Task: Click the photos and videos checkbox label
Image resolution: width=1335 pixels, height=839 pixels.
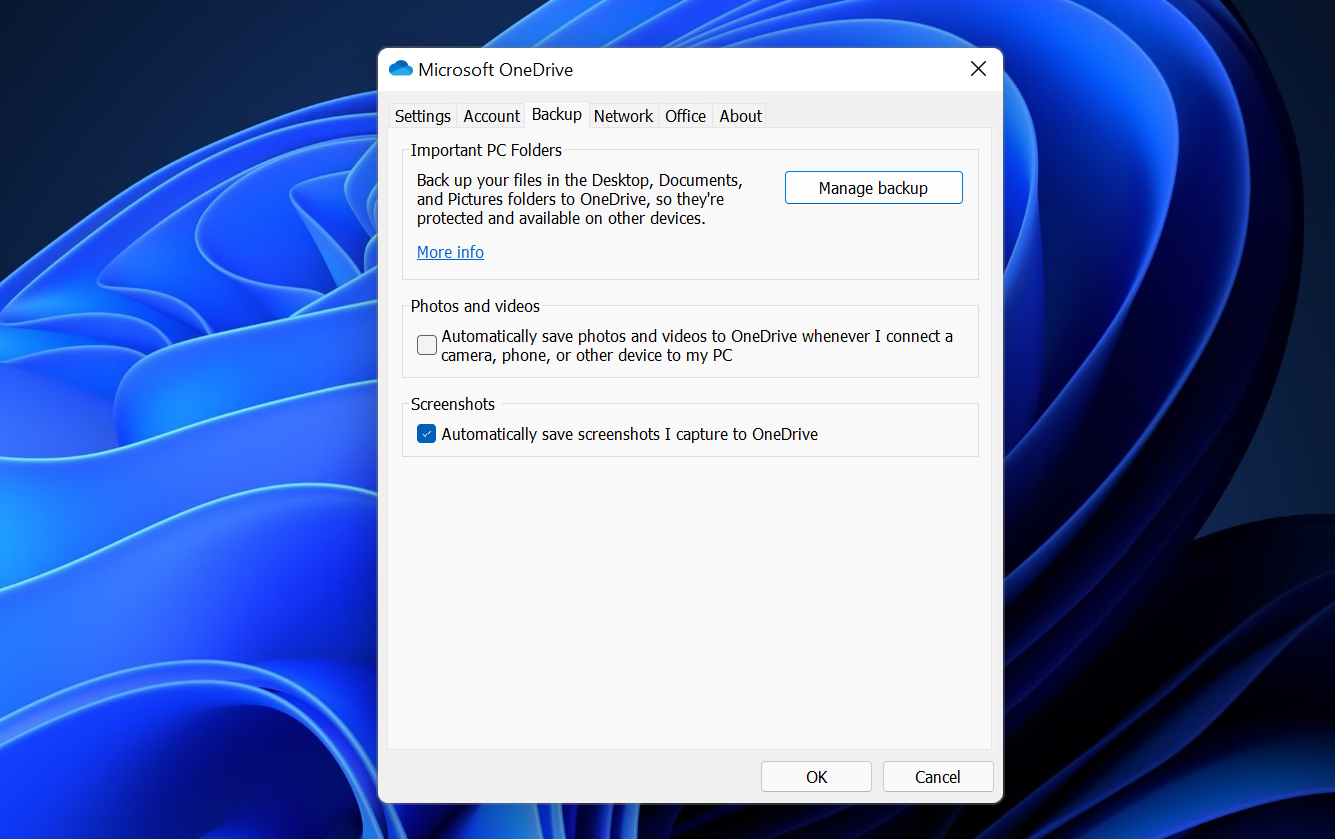Action: (x=697, y=345)
